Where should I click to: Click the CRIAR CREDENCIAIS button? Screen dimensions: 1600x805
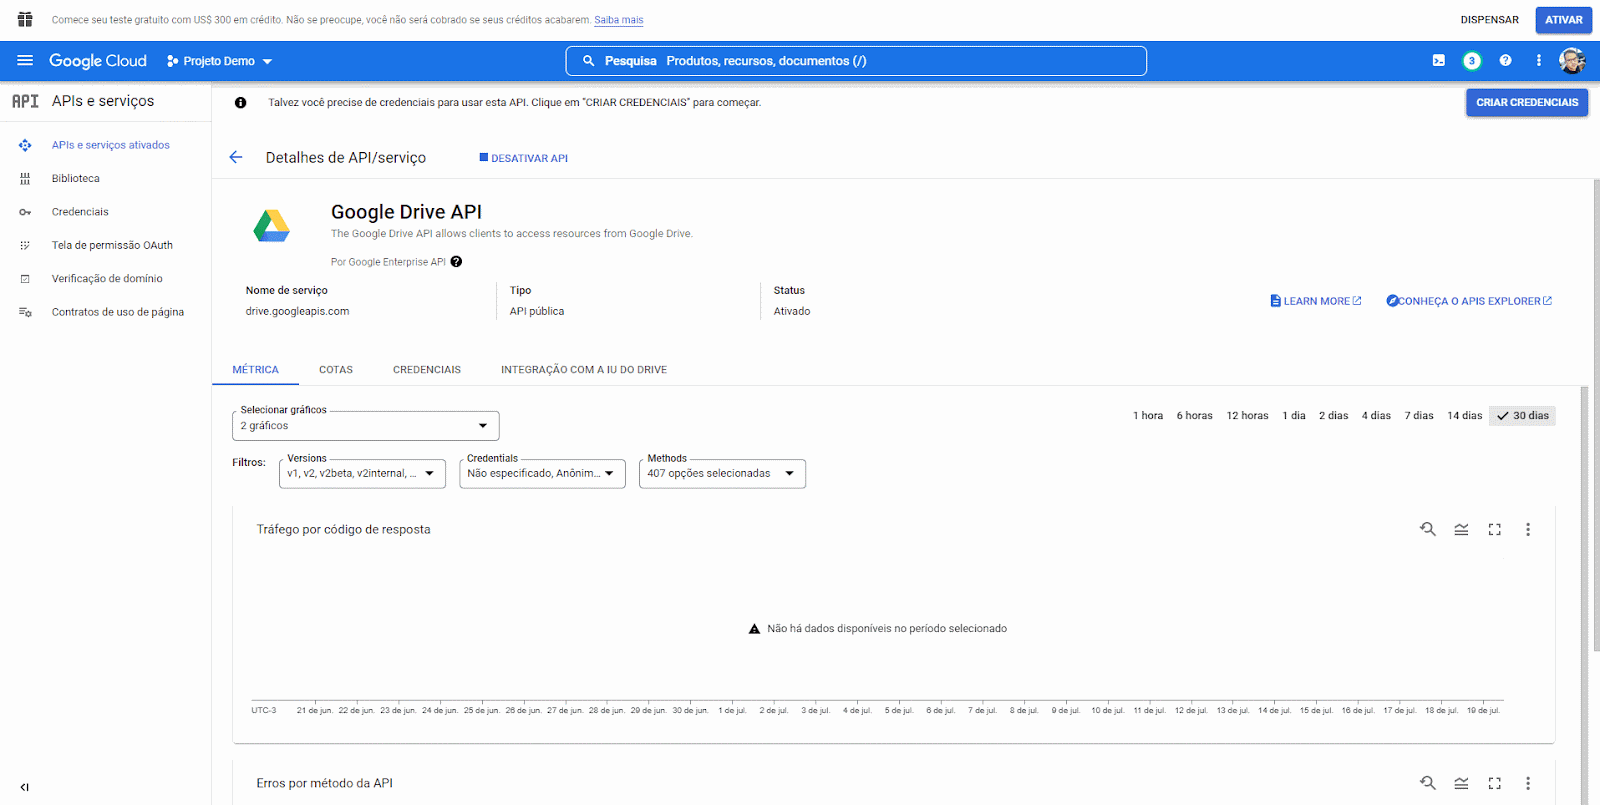[1527, 102]
